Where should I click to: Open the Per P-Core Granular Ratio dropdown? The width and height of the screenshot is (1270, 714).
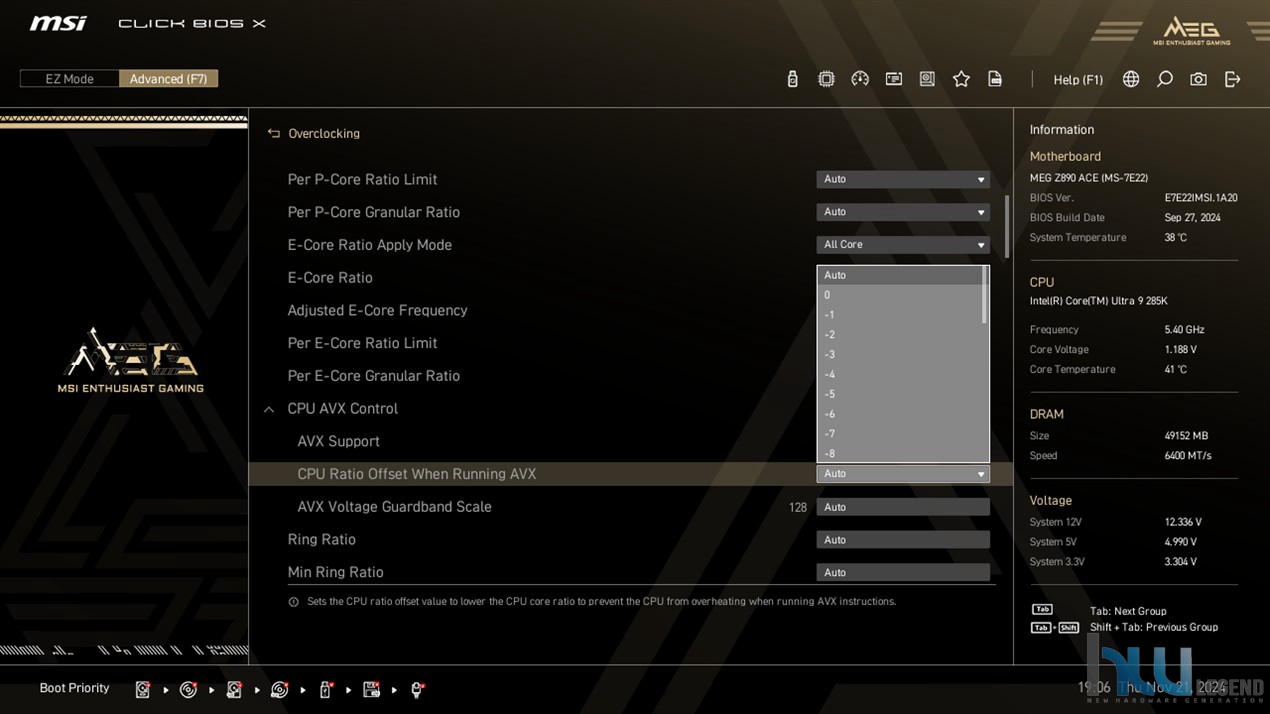coord(903,212)
